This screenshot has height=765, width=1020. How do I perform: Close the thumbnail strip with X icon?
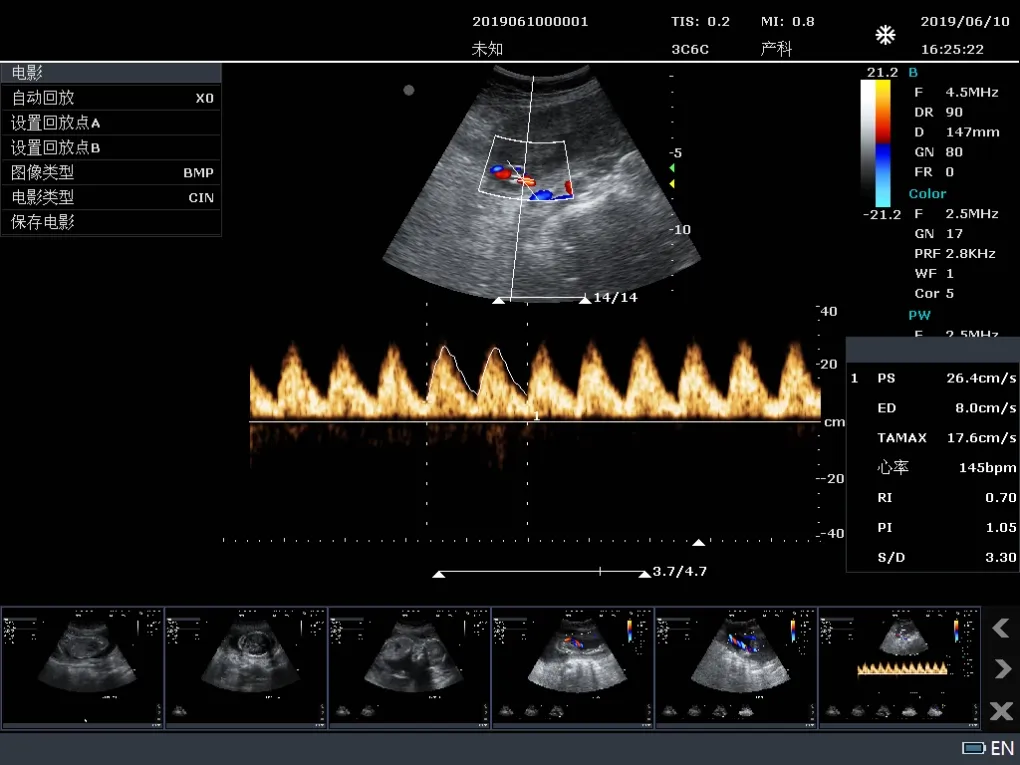click(x=1001, y=710)
